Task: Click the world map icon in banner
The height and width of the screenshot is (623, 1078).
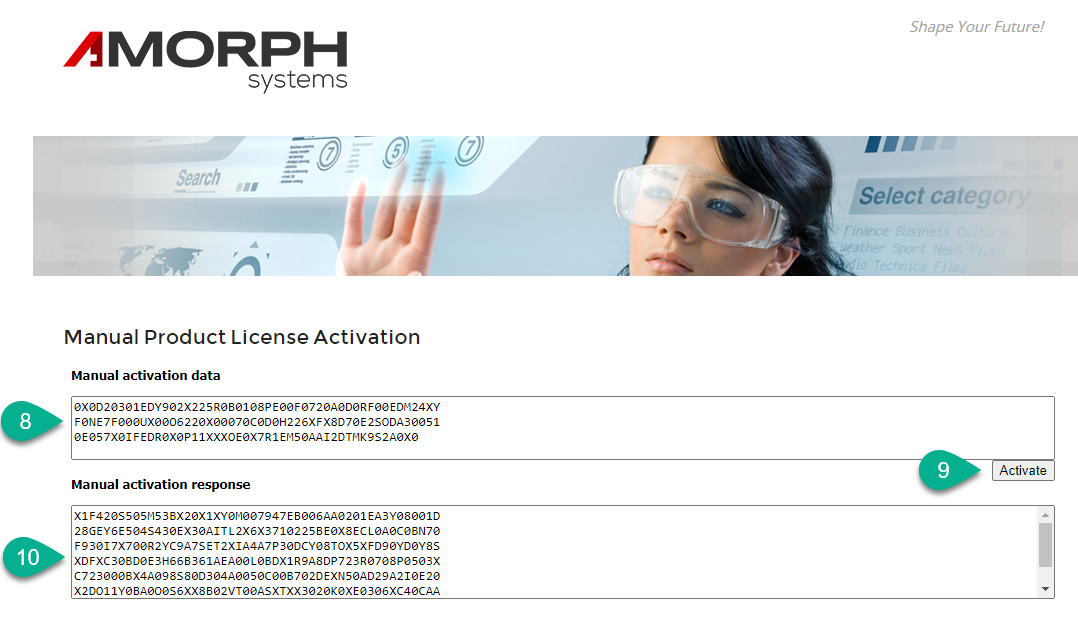Action: coord(161,257)
